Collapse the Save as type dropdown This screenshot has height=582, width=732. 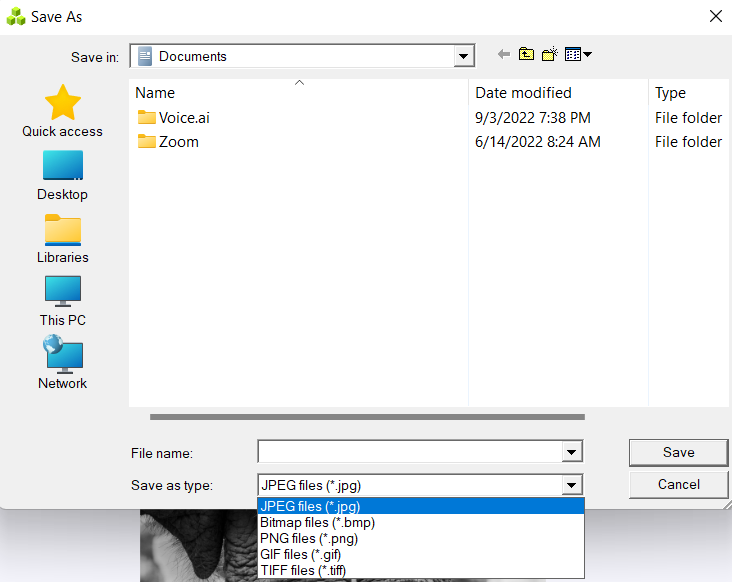pos(571,485)
